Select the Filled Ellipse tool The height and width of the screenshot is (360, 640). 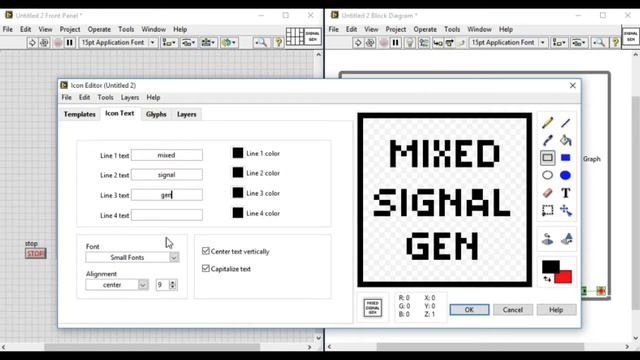pos(565,175)
